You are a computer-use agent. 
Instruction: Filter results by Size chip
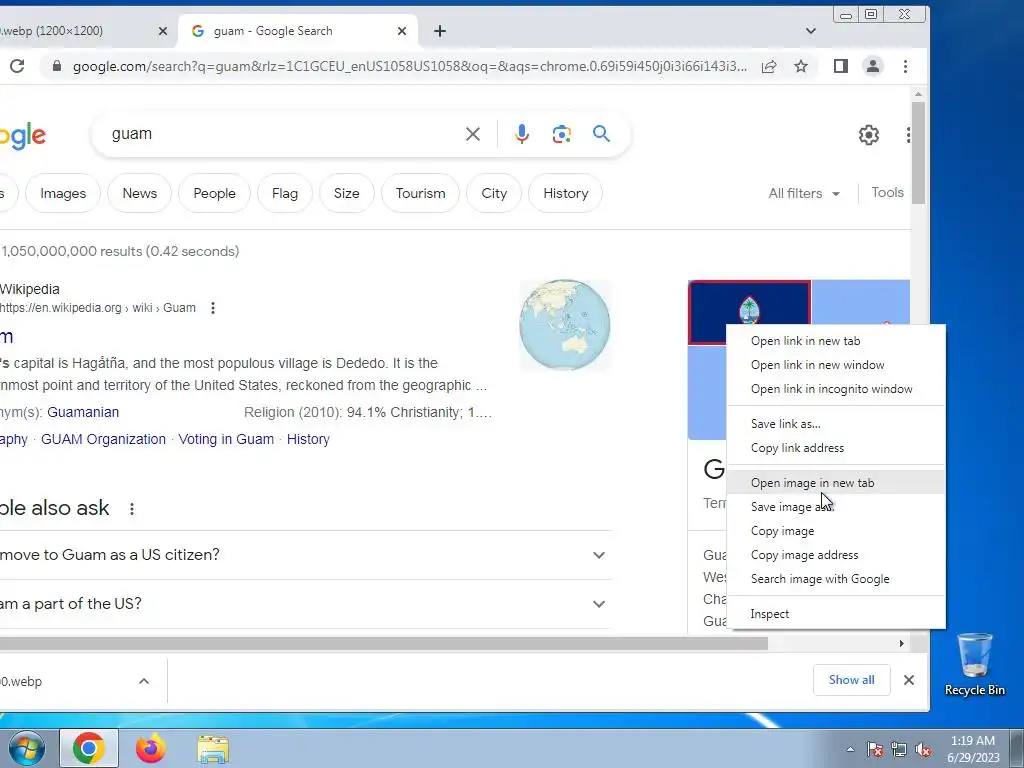(x=347, y=193)
